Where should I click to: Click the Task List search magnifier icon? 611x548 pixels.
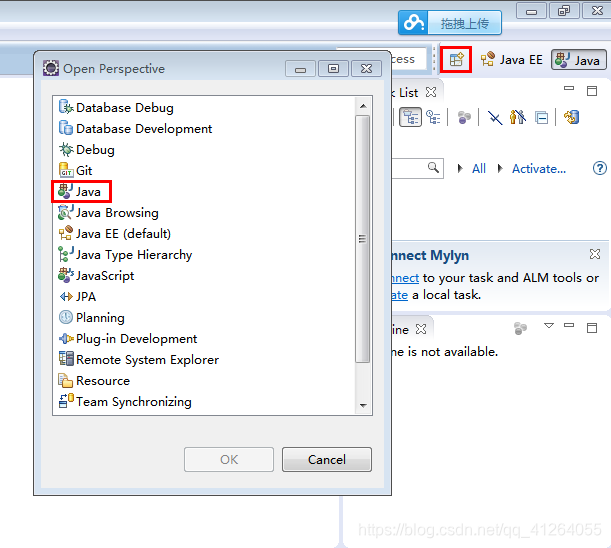pos(433,168)
